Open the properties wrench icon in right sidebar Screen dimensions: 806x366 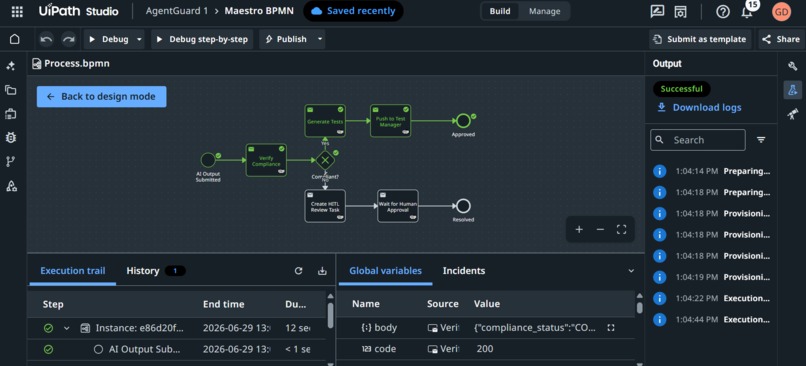tap(792, 65)
